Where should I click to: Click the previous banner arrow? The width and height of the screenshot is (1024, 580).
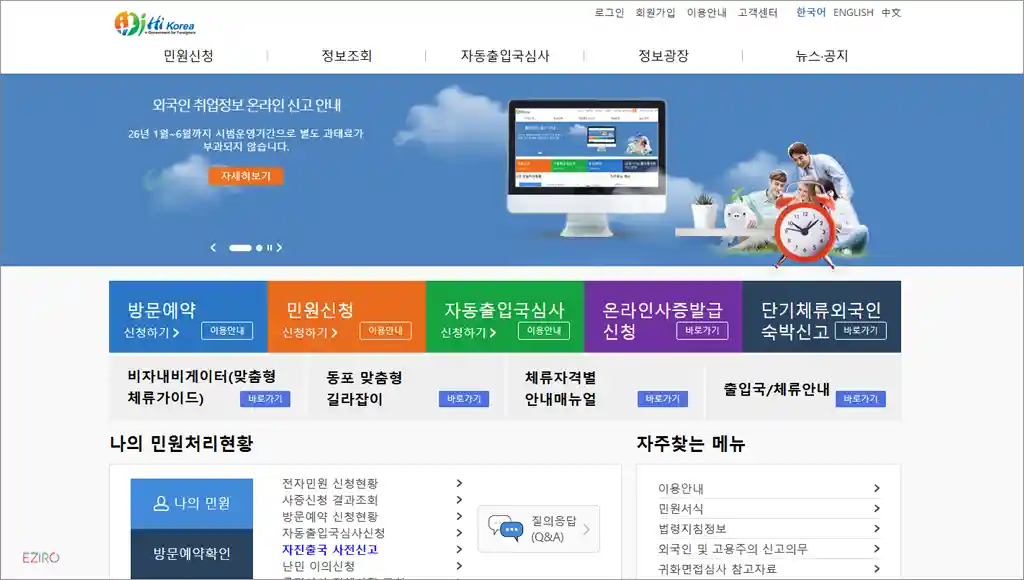coord(213,247)
